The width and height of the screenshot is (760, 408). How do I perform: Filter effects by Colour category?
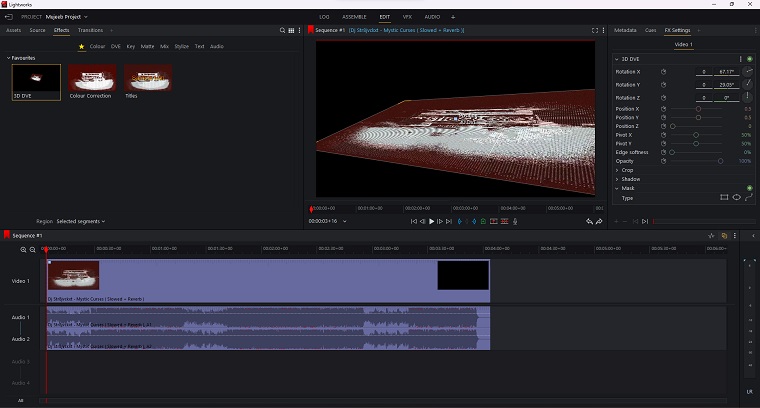(x=97, y=47)
